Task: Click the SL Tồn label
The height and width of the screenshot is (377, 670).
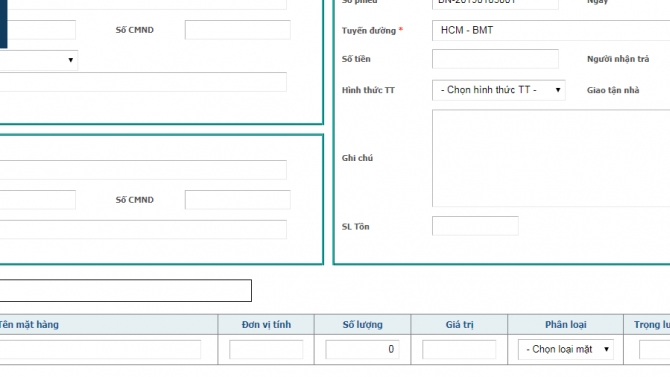Action: 355,227
